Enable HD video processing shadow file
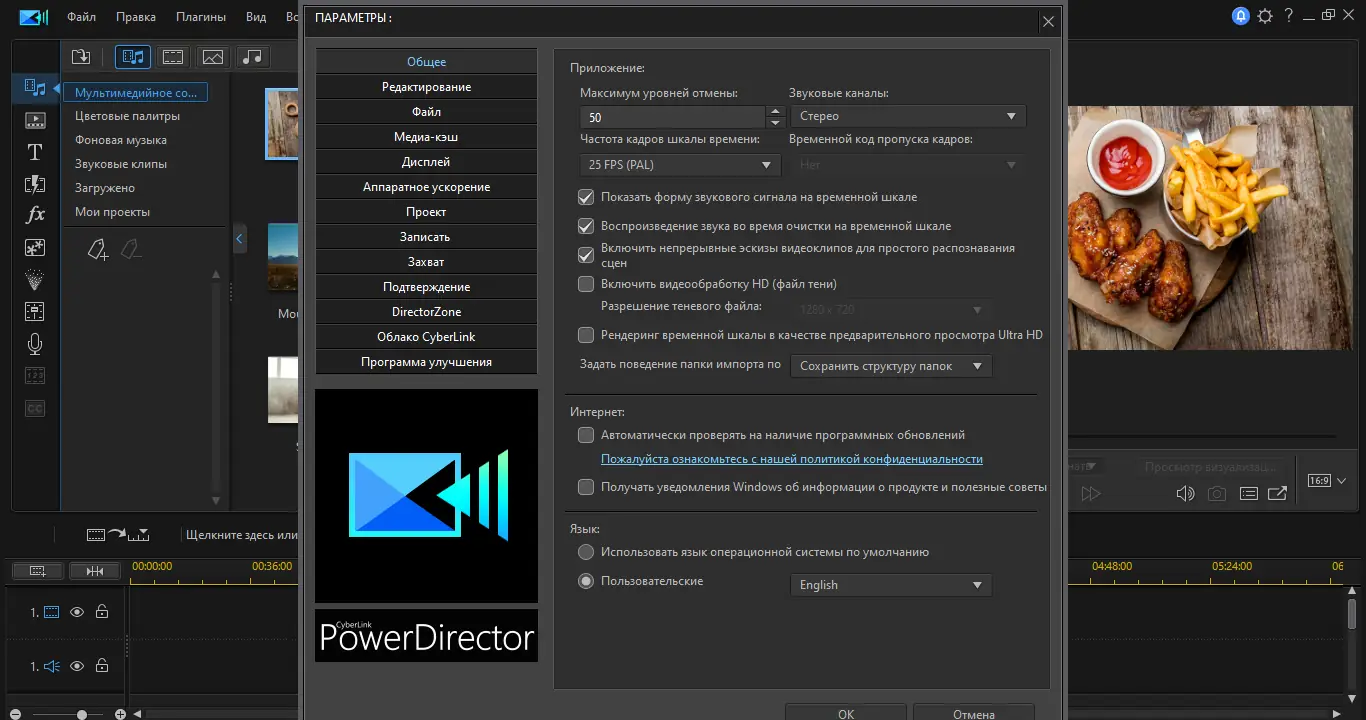 pyautogui.click(x=586, y=284)
